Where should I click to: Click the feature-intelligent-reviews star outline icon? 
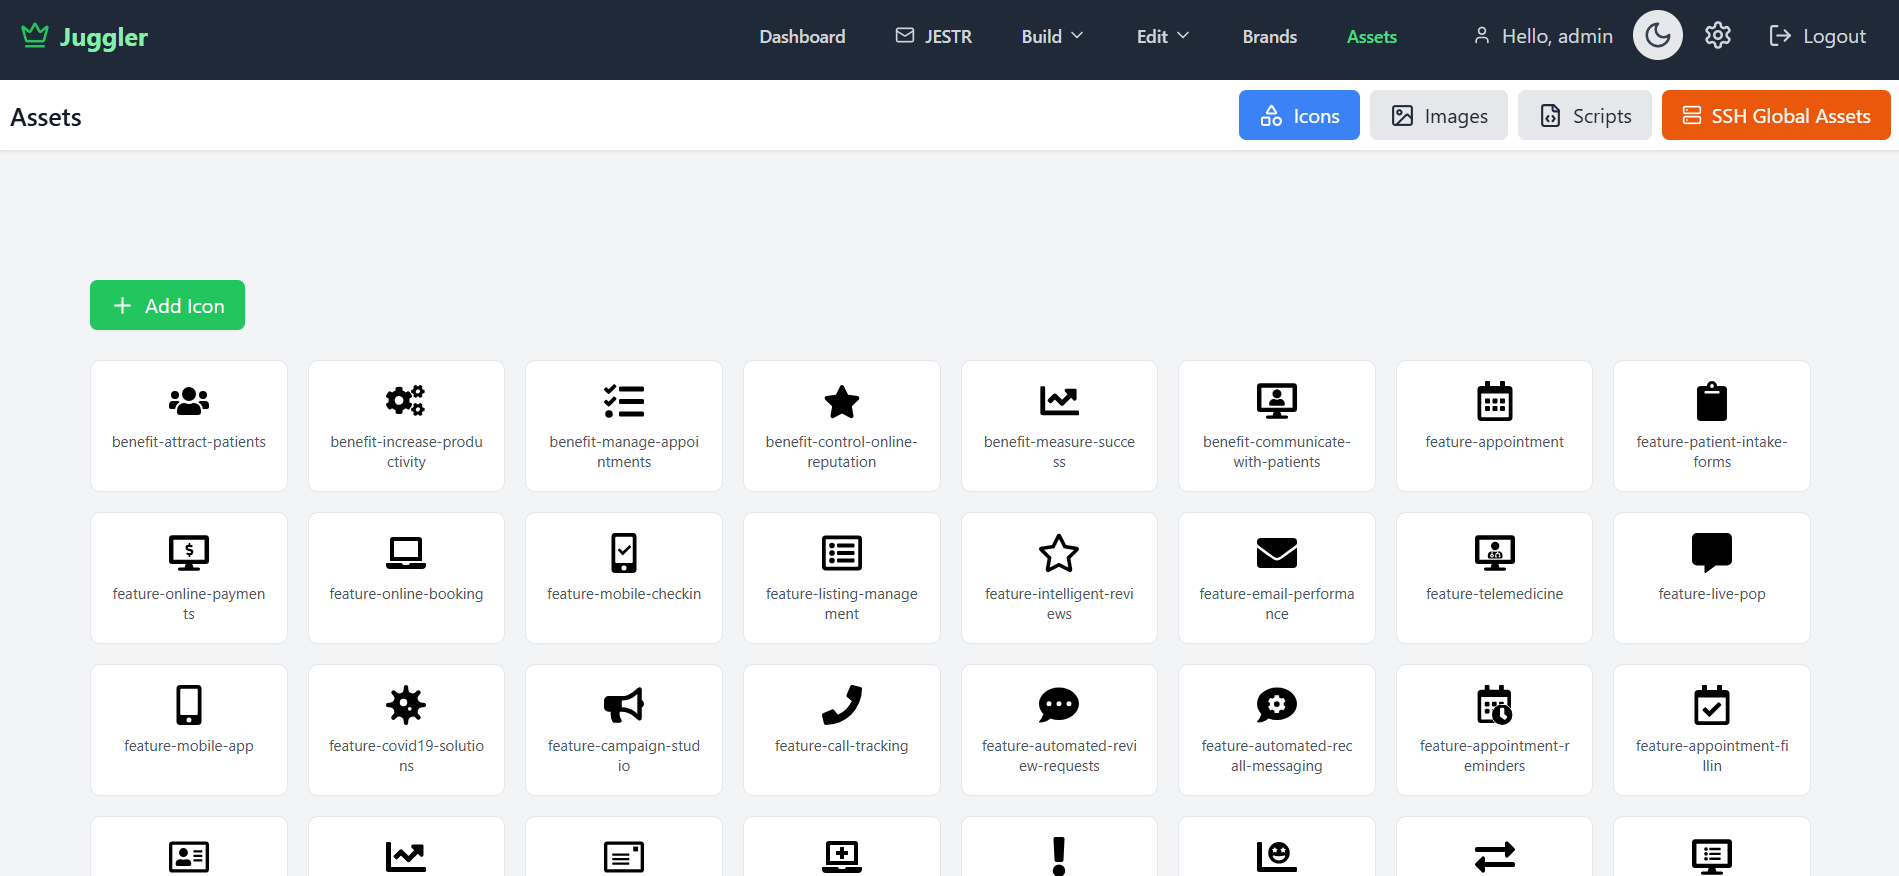1059,553
